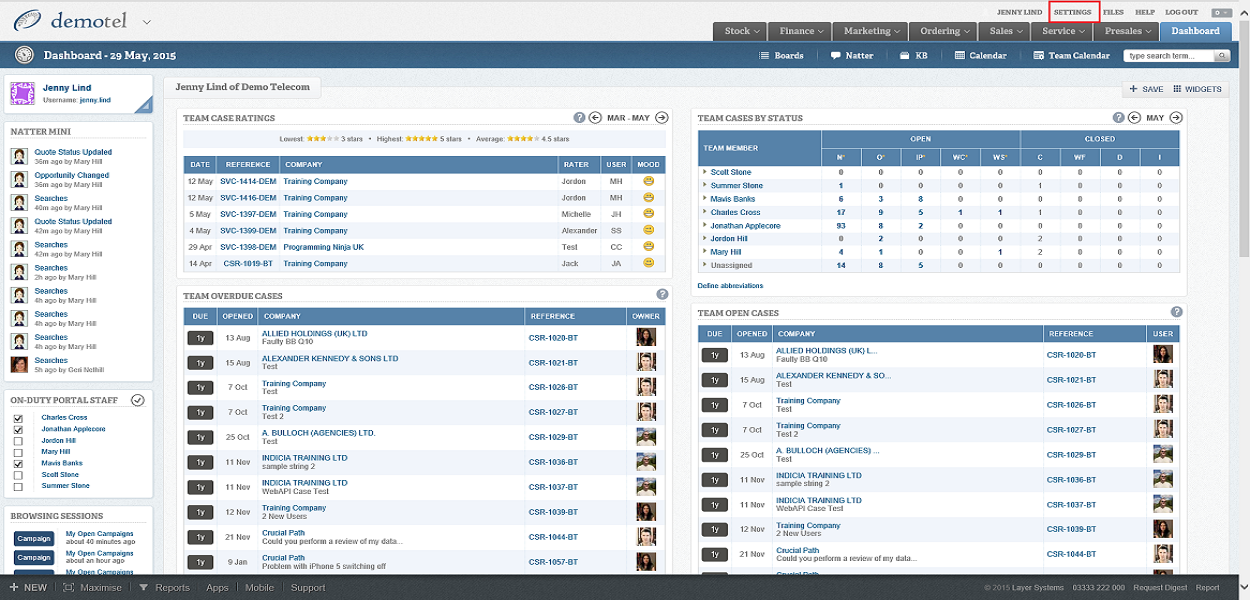Click Maximise in the bottom bar
1250x600 pixels.
click(x=92, y=588)
